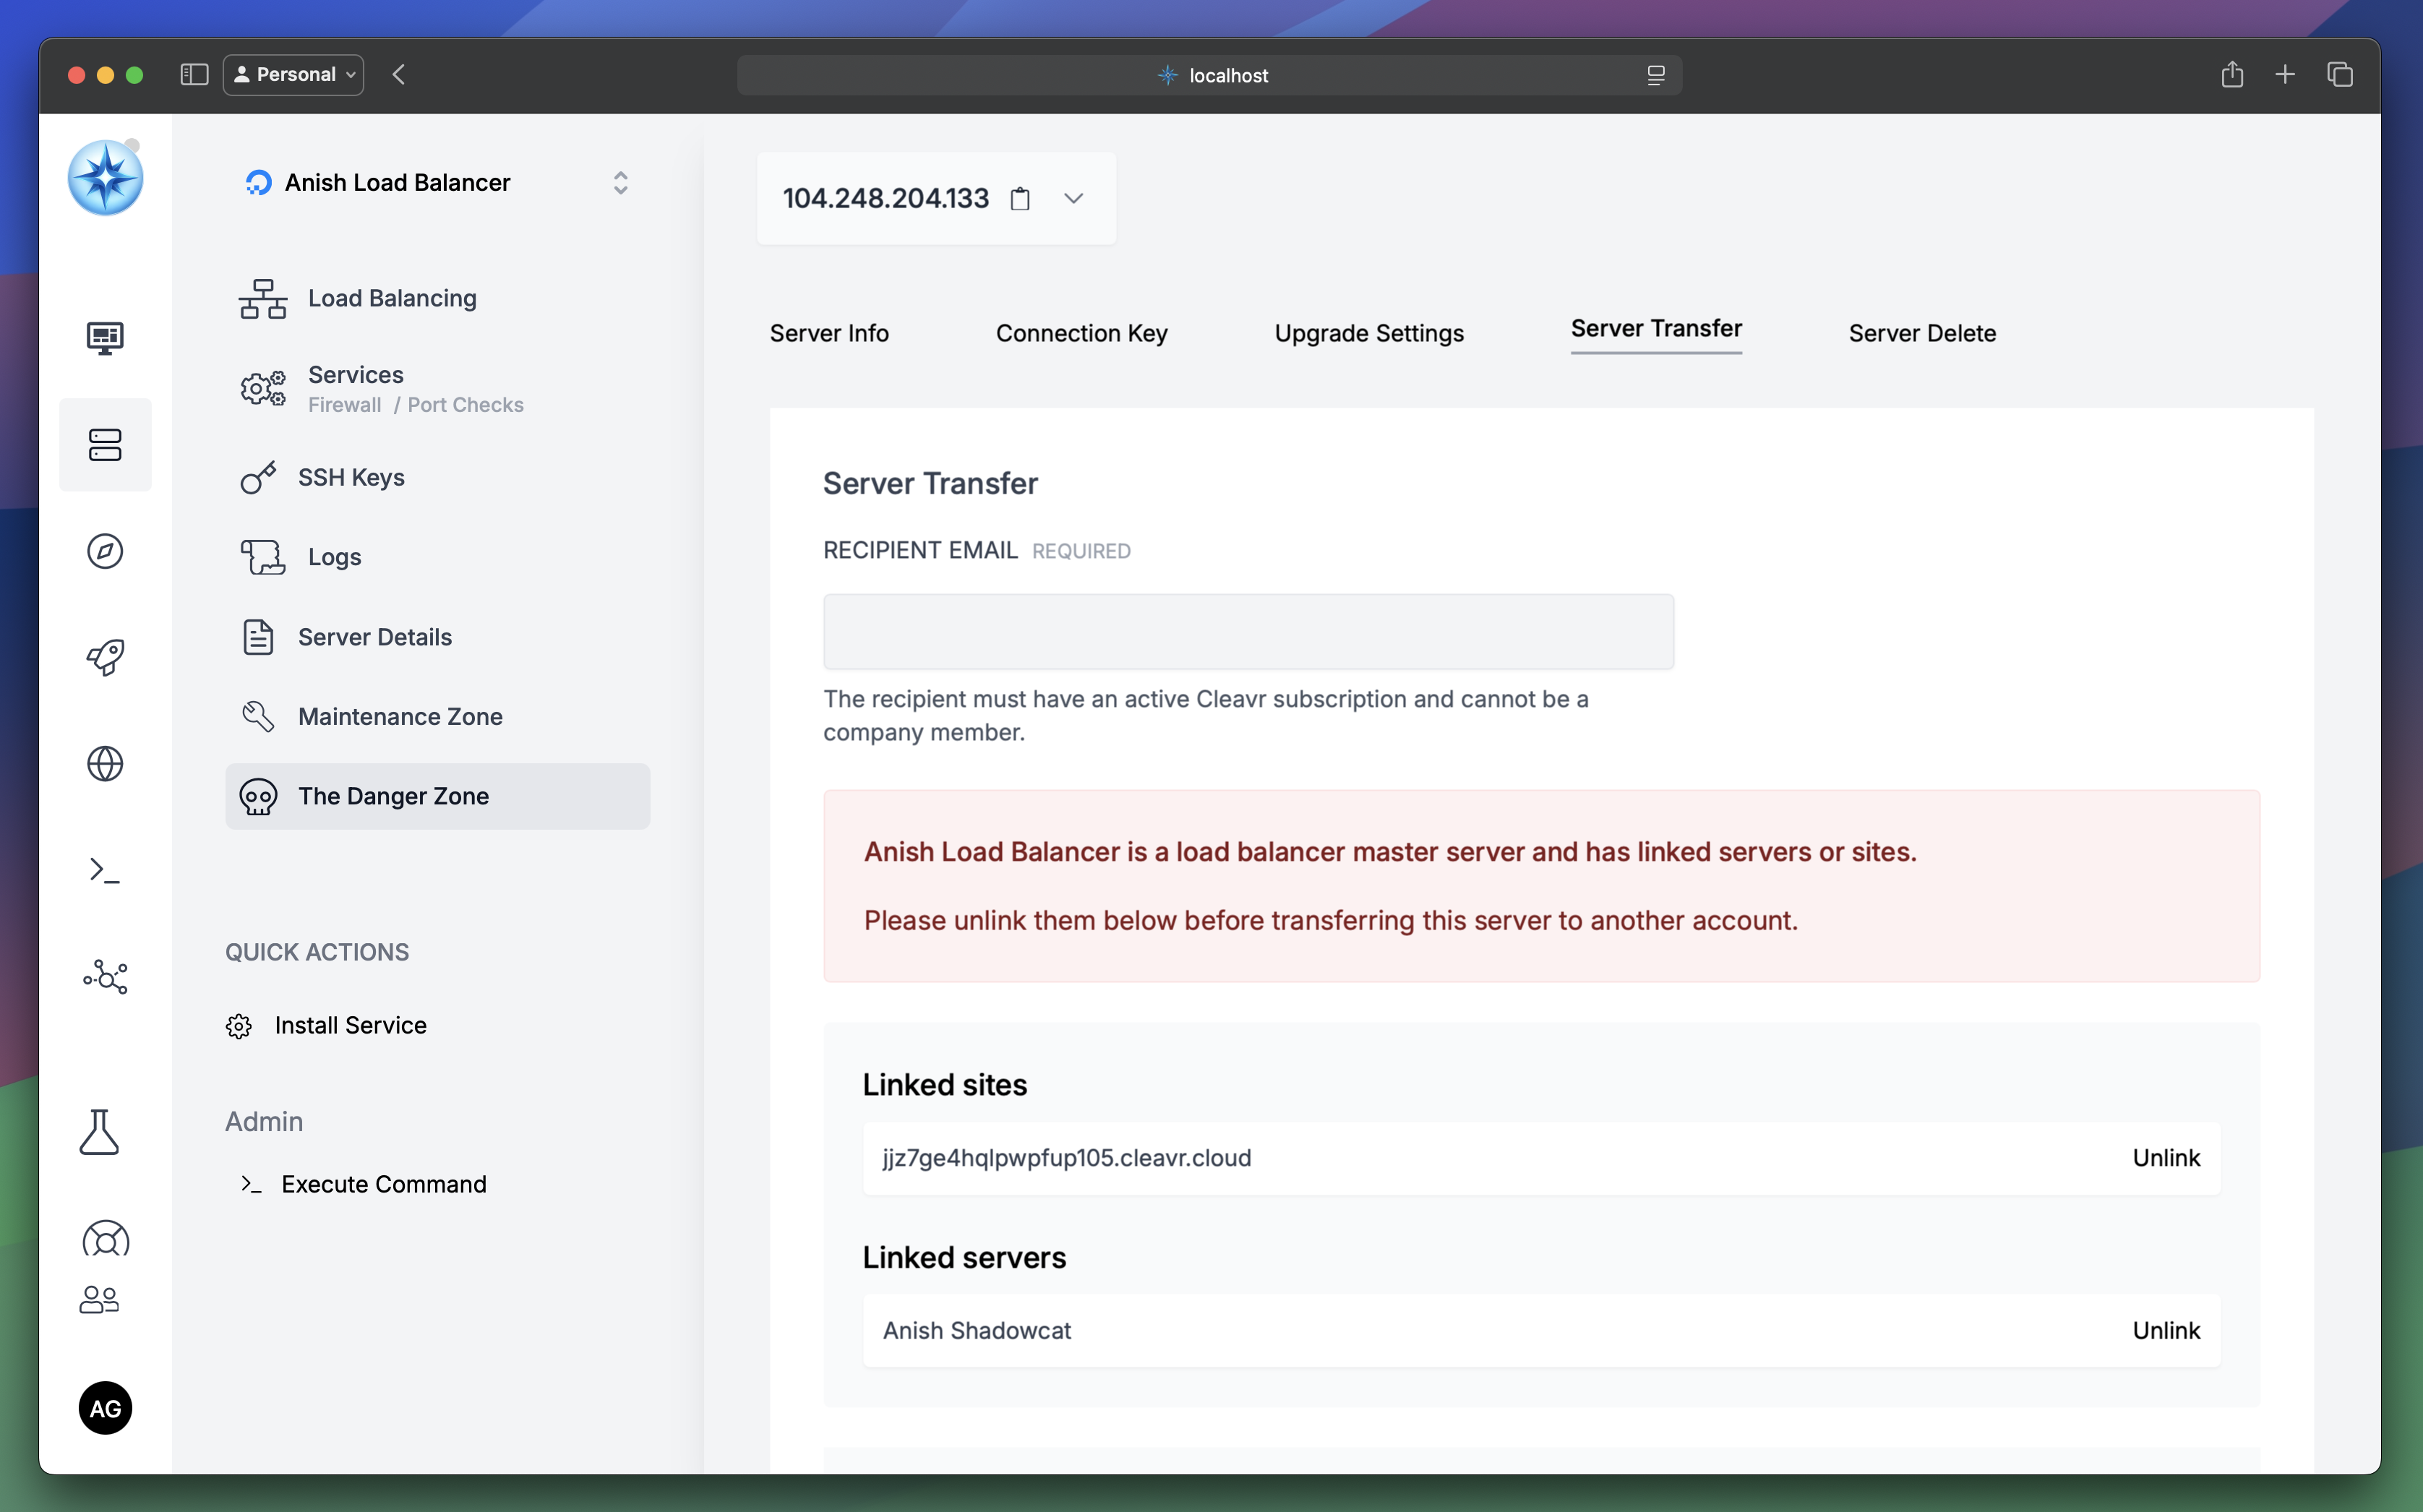This screenshot has height=1512, width=2423.
Task: Open the team members people icon
Action: pyautogui.click(x=99, y=1299)
